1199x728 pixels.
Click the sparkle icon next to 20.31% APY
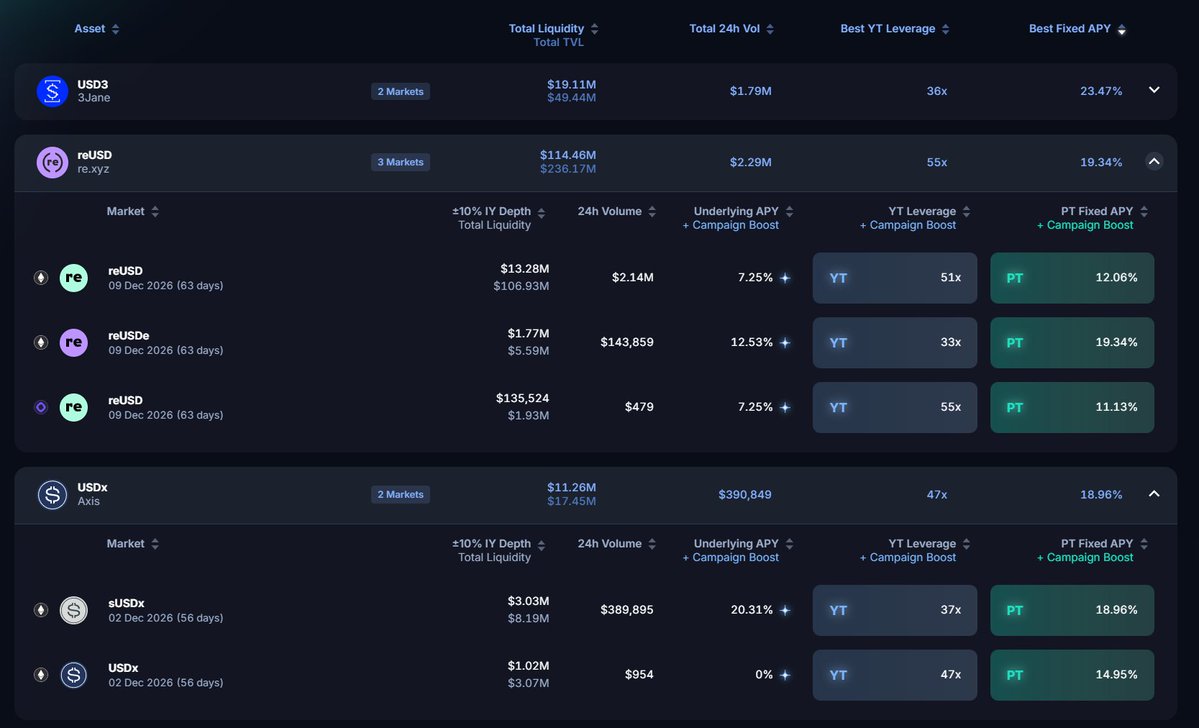785,610
